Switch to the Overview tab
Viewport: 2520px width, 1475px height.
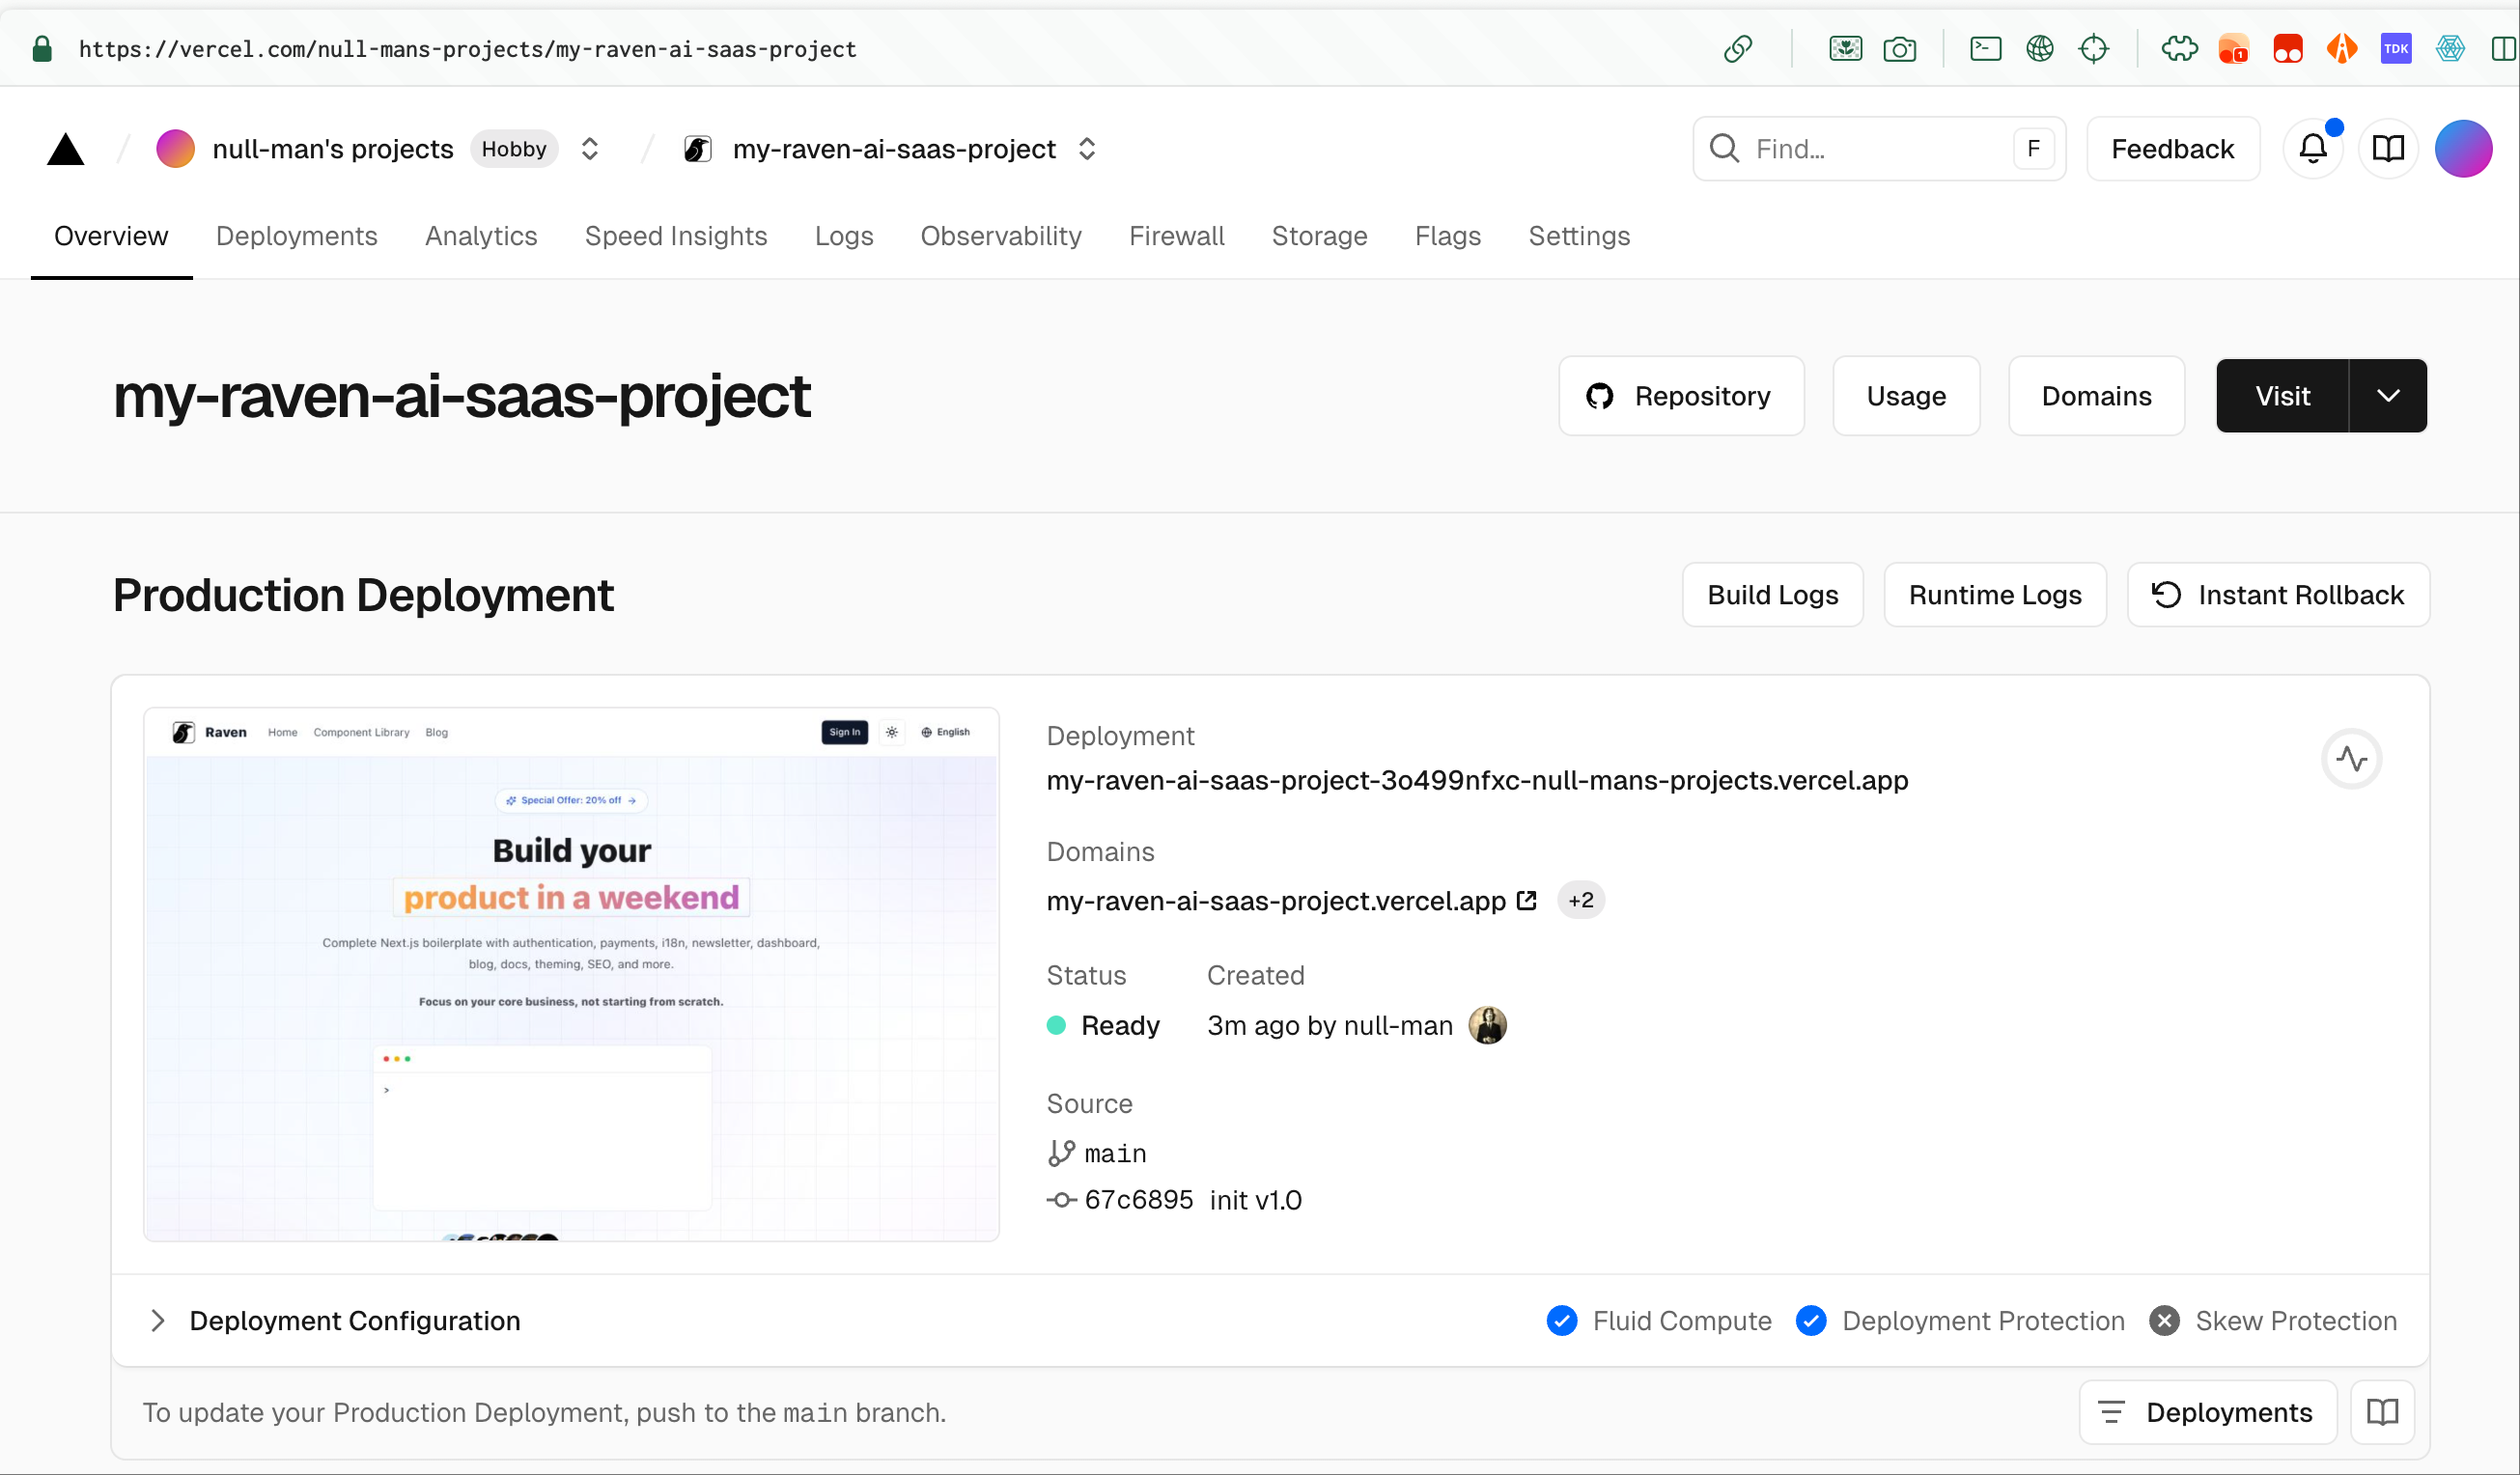(x=111, y=236)
